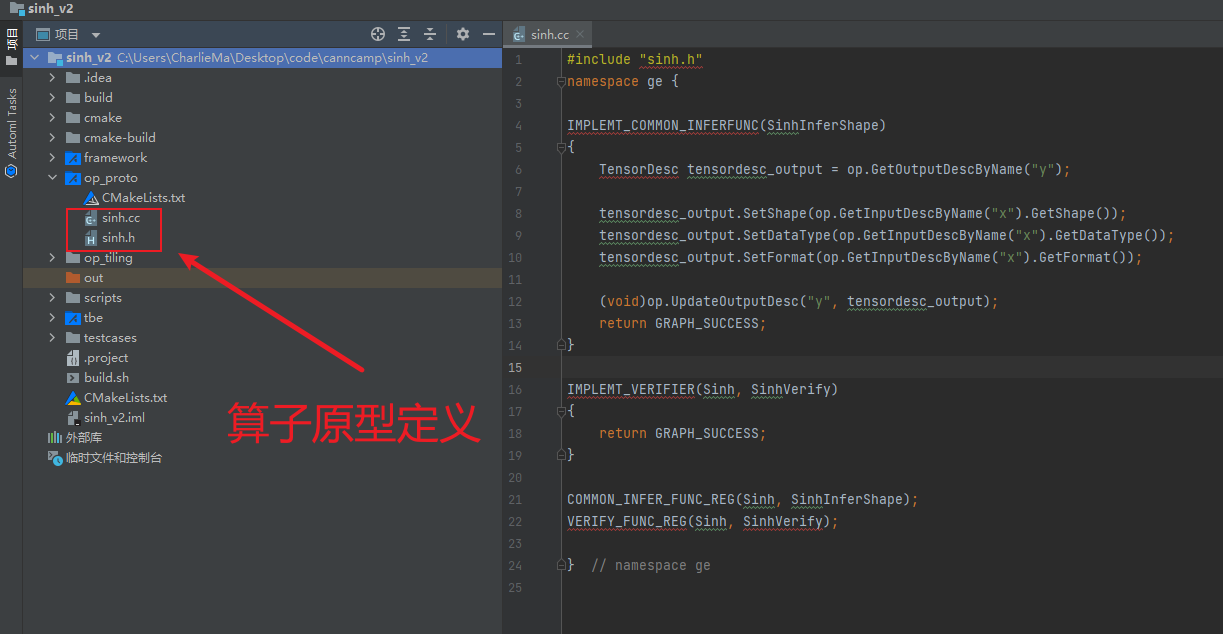Open project panel settings gear

coord(462,34)
